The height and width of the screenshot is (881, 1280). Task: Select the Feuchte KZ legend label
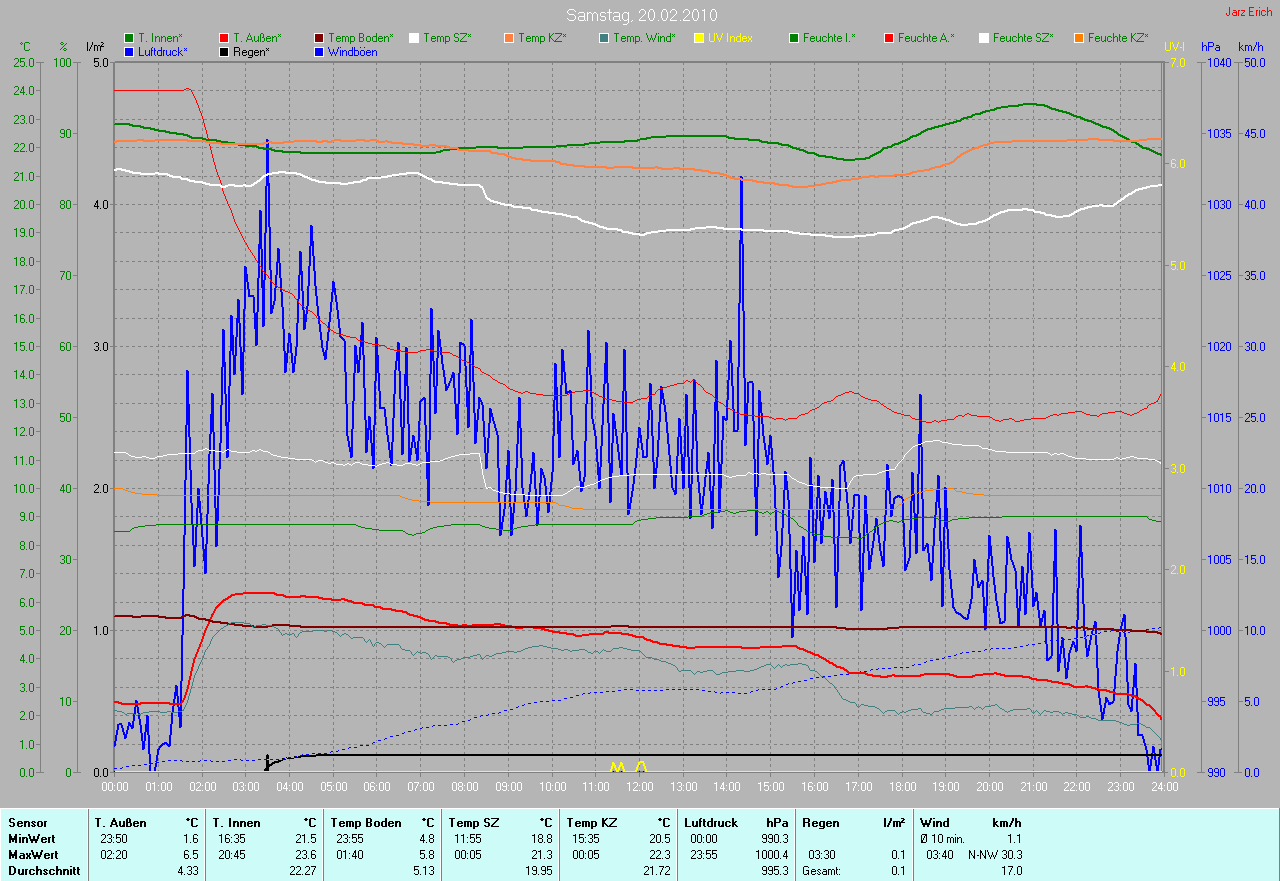1118,38
